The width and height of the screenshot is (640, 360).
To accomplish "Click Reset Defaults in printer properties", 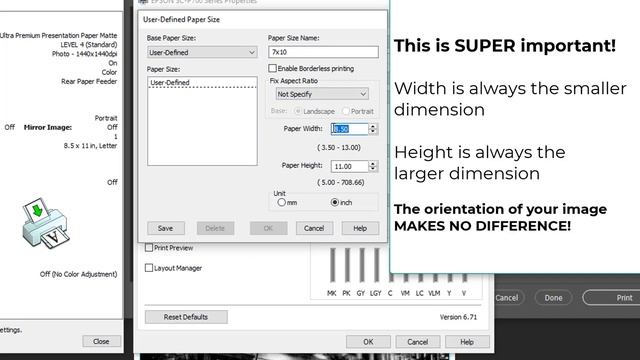I will [x=186, y=317].
